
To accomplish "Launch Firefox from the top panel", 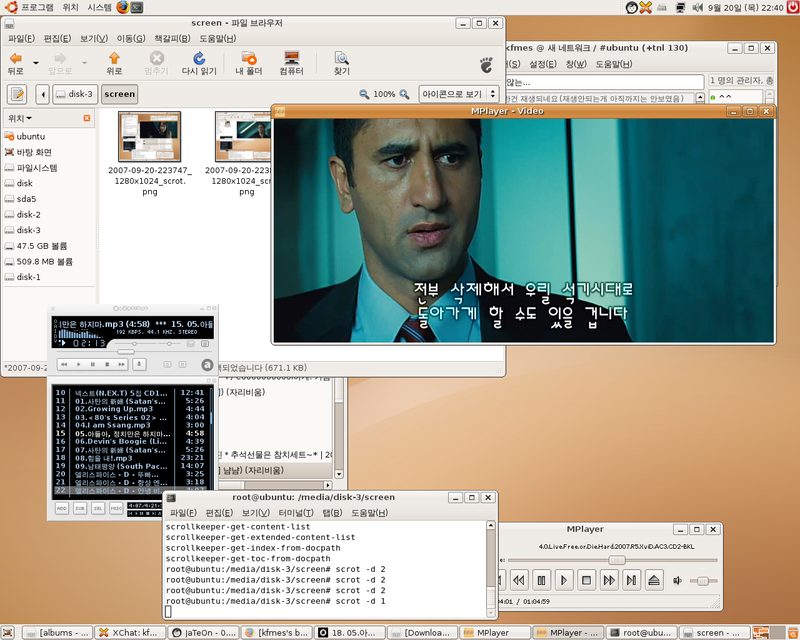I will tap(122, 7).
